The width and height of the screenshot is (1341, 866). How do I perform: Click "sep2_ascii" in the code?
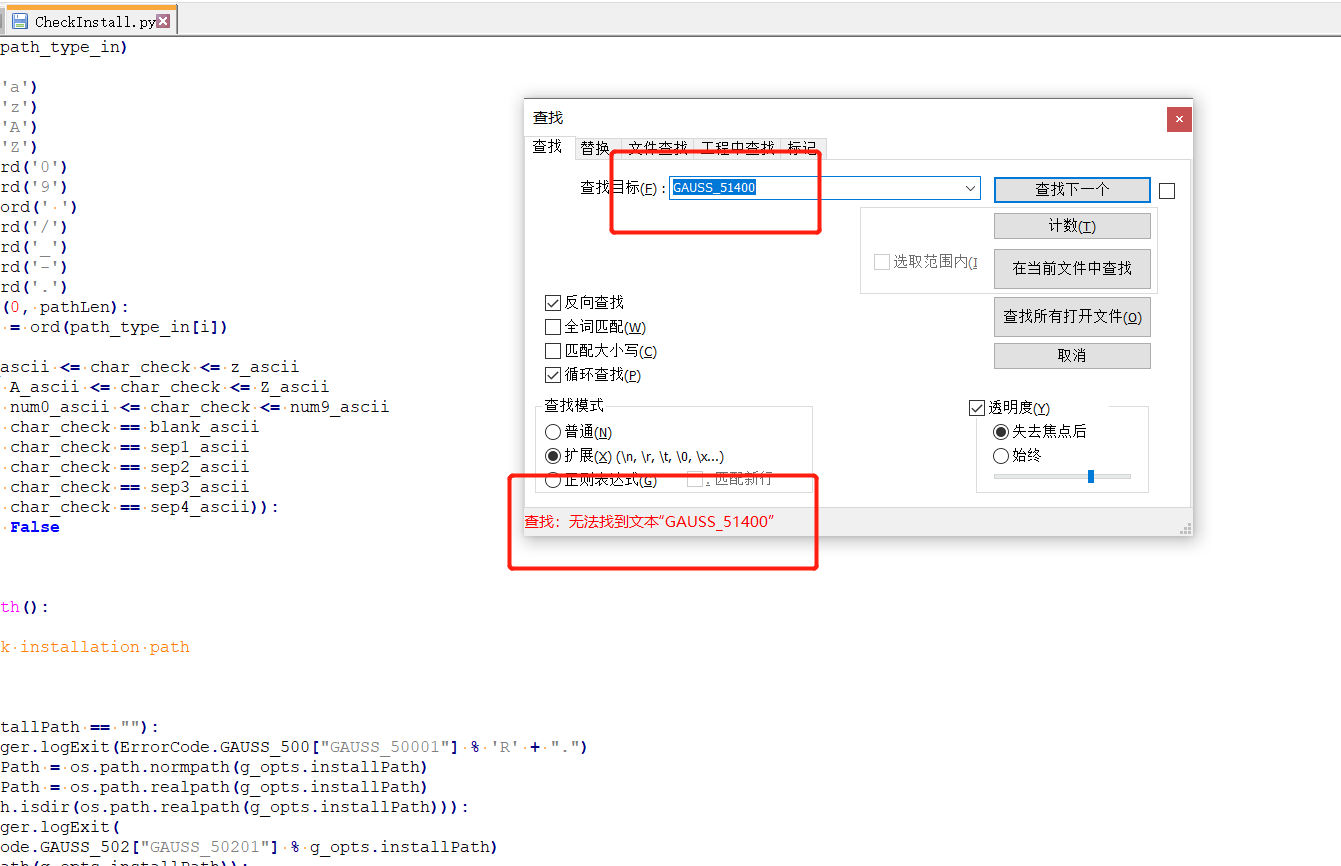click(200, 467)
